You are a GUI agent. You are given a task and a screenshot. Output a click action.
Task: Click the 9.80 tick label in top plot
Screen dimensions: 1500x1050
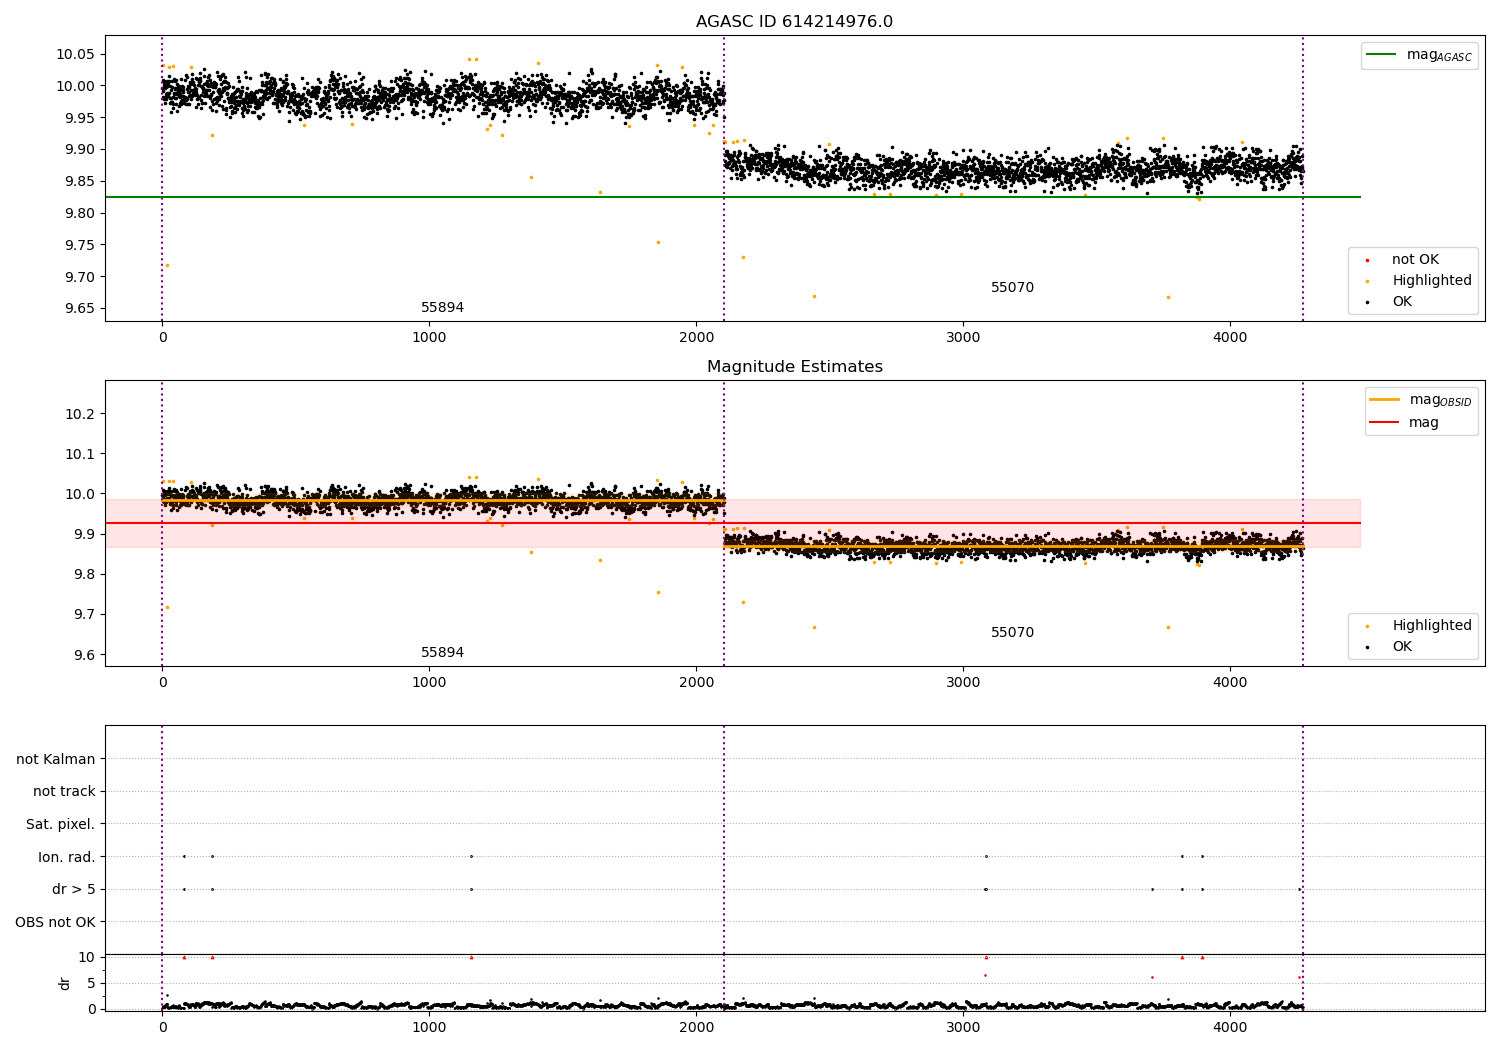[78, 213]
